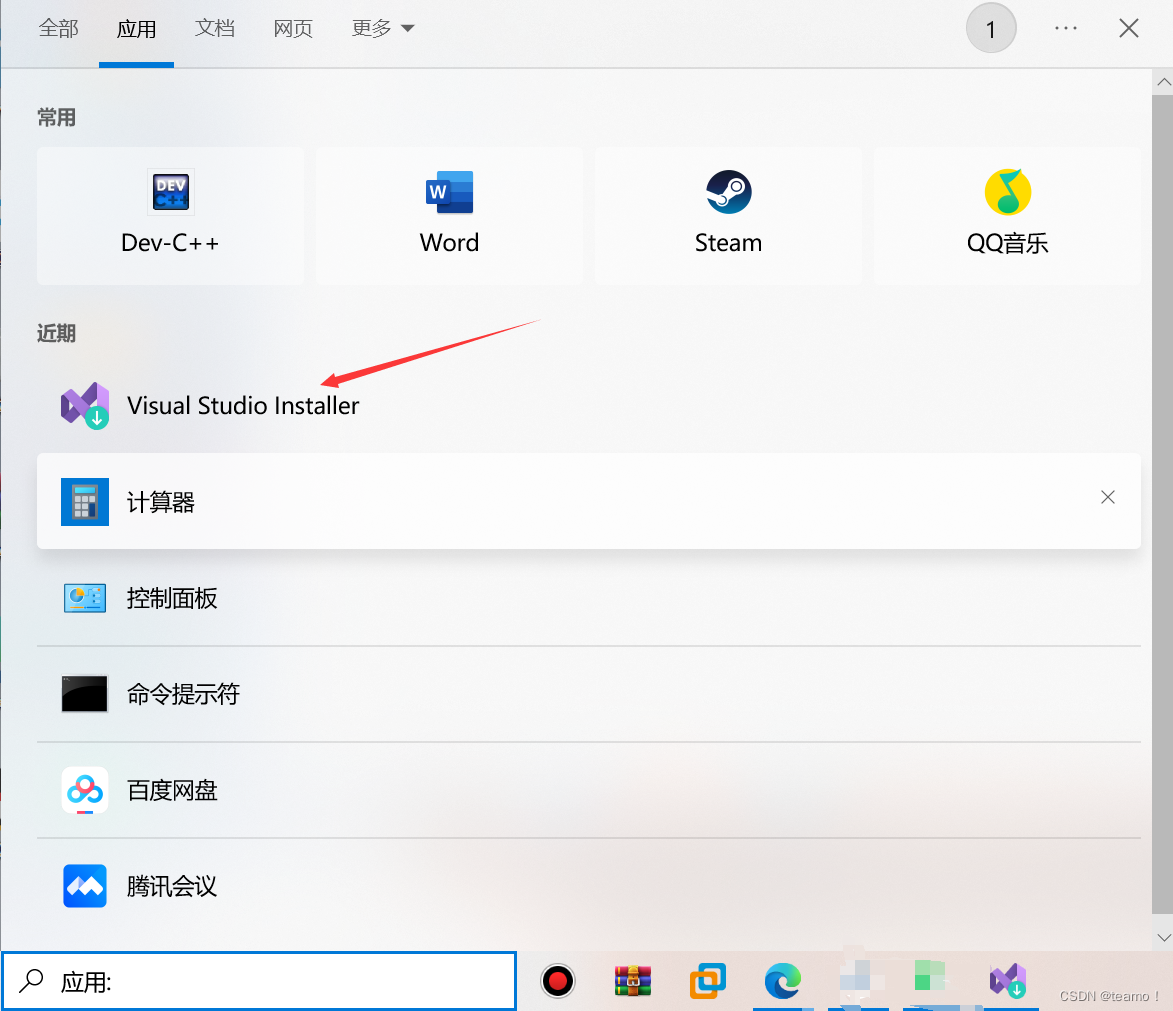
Task: Open Visual Studio Installer from the taskbar
Action: [1008, 981]
